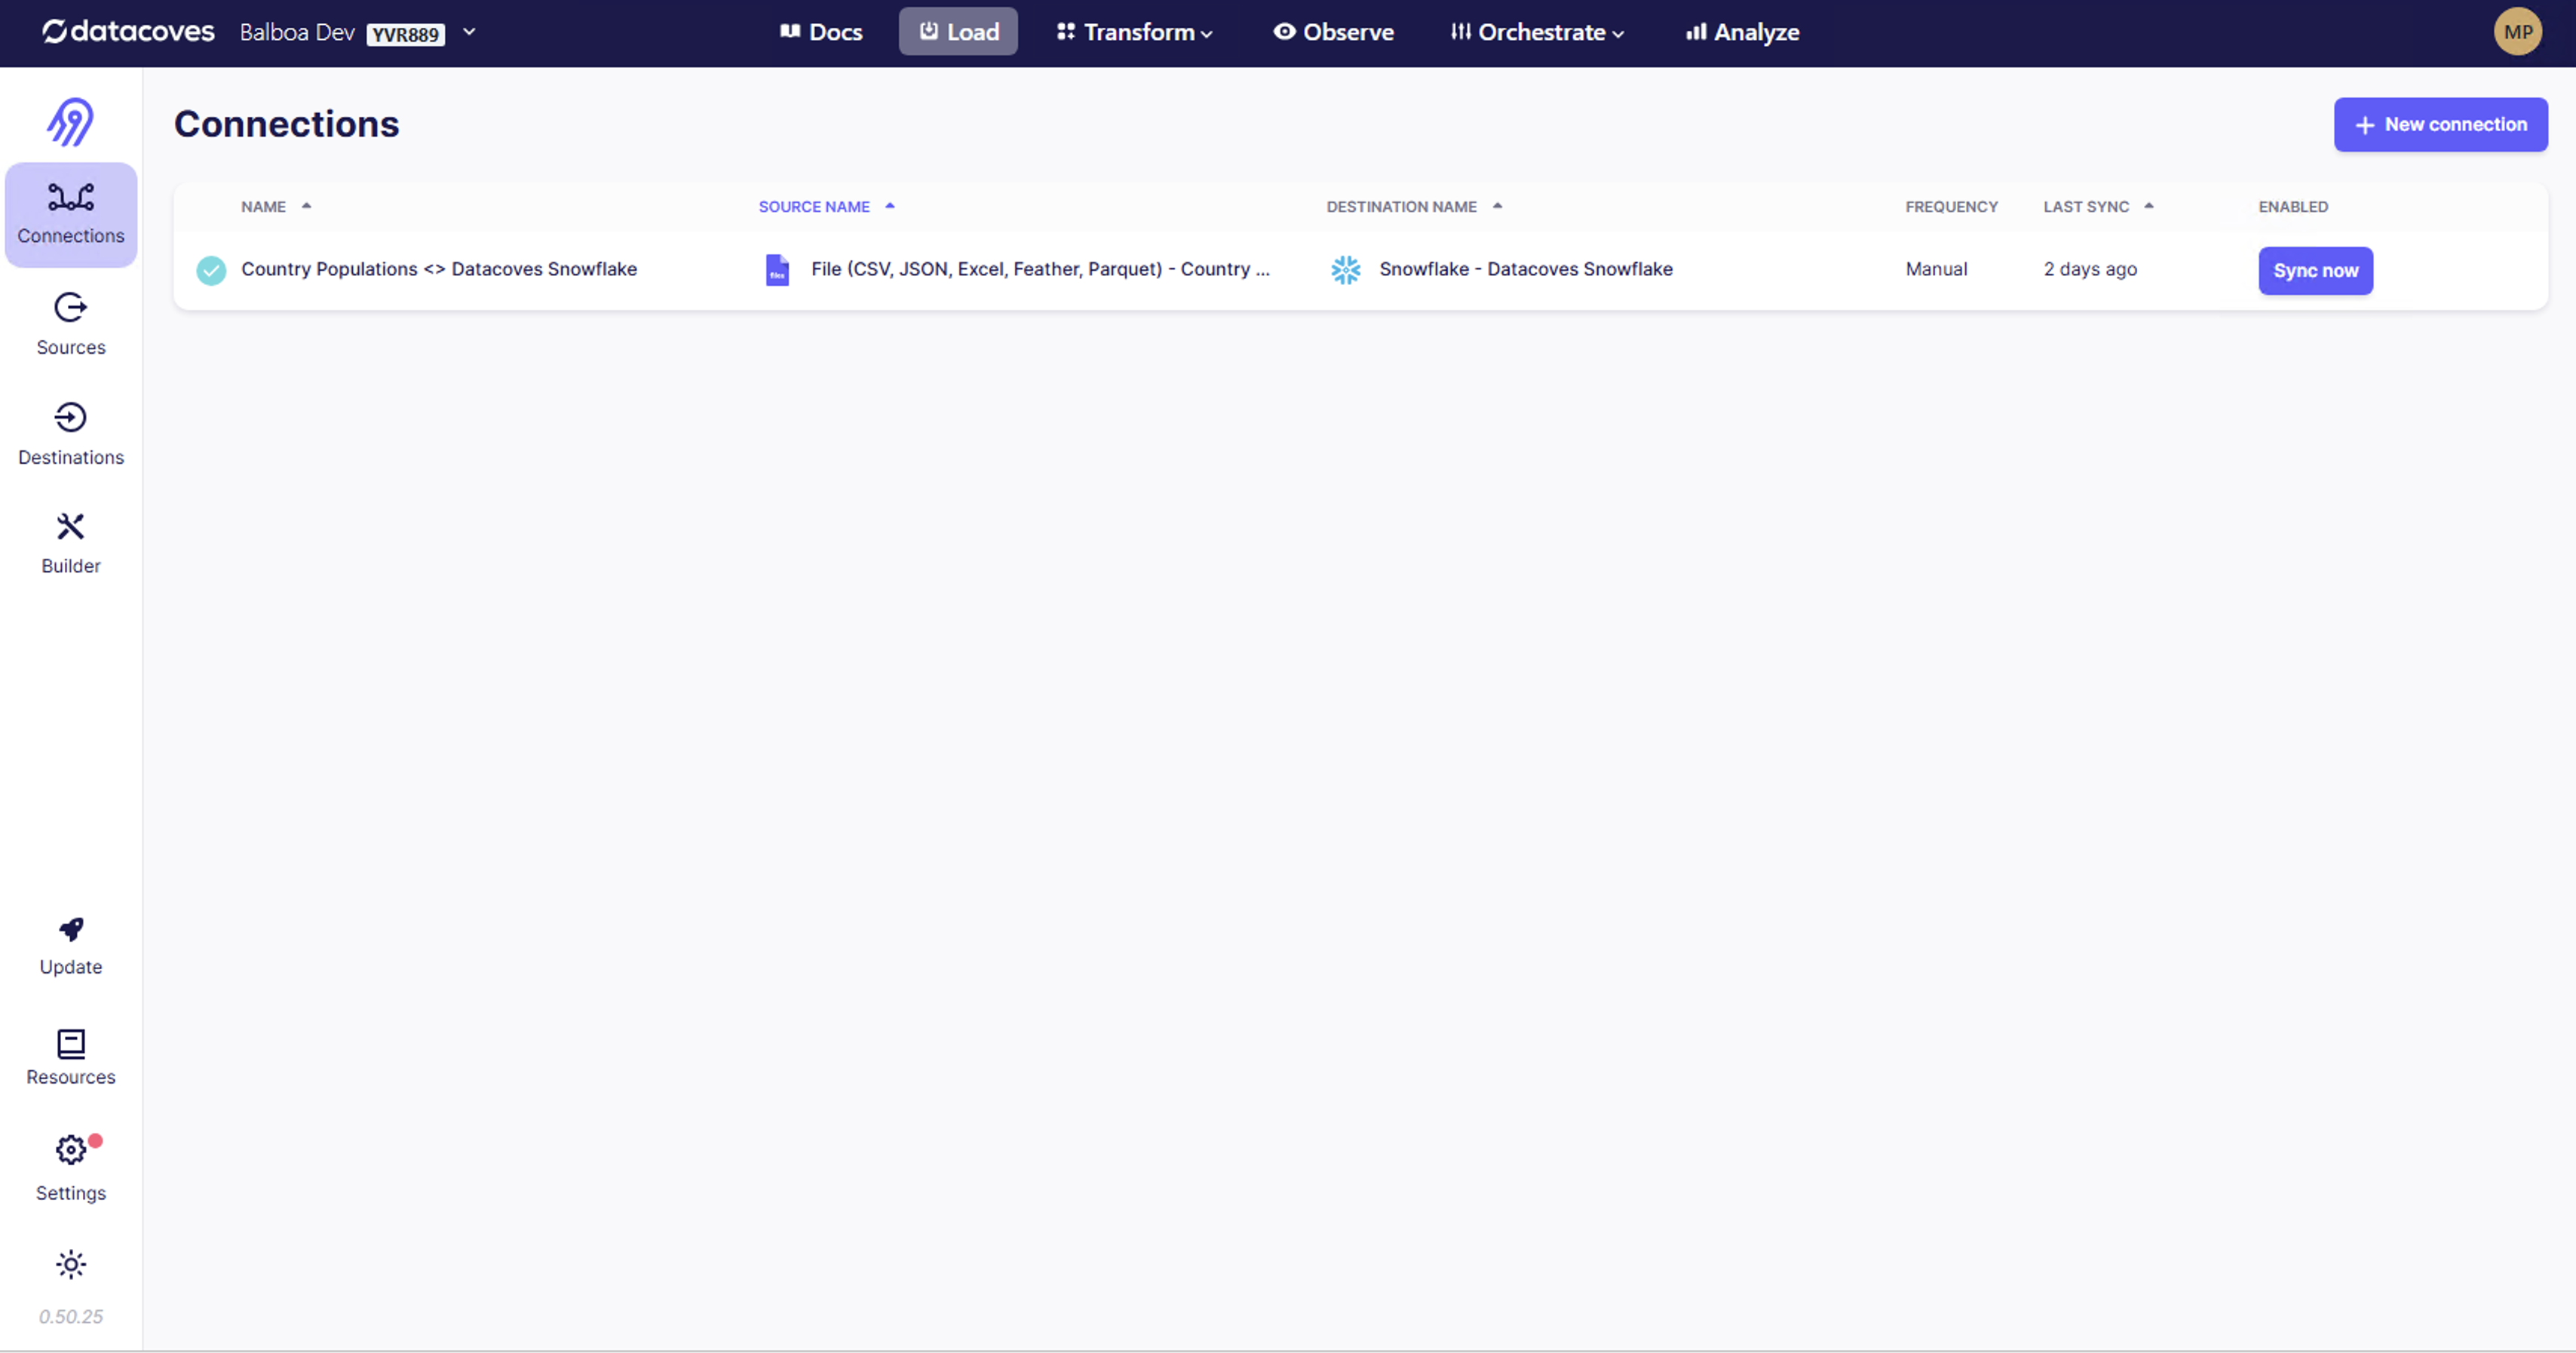Screen dimensions: 2576x1353
Task: Sort connections by Name column
Action: coord(276,206)
